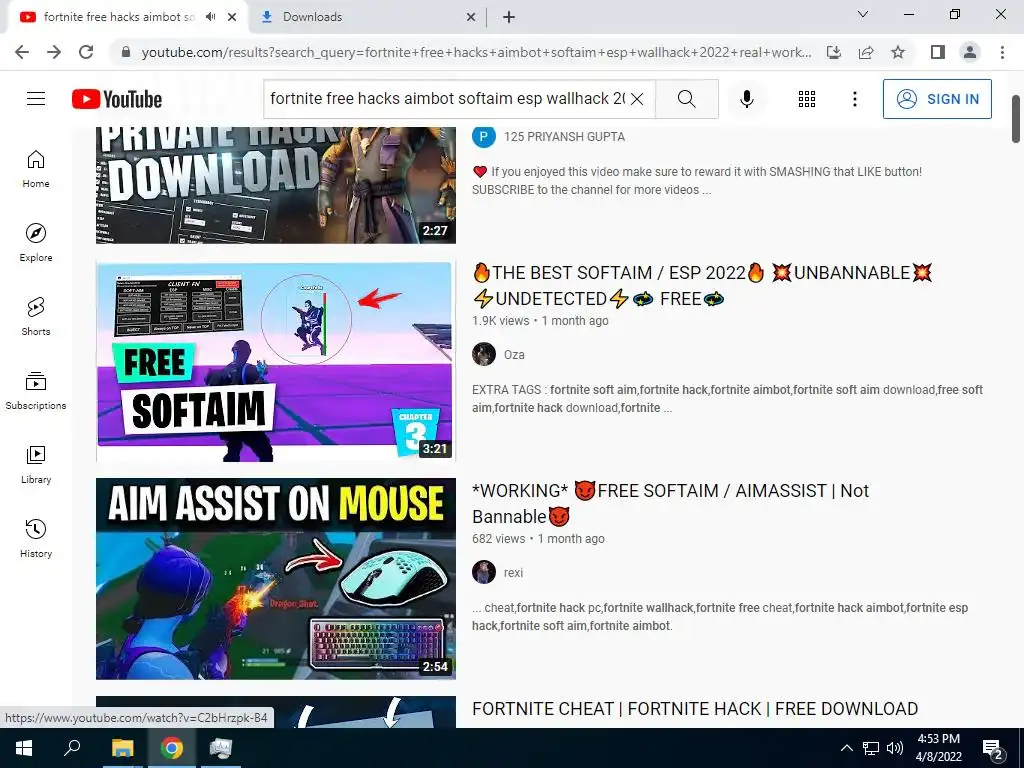Image resolution: width=1024 pixels, height=768 pixels.
Task: Click Oza's channel avatar
Action: (x=484, y=355)
